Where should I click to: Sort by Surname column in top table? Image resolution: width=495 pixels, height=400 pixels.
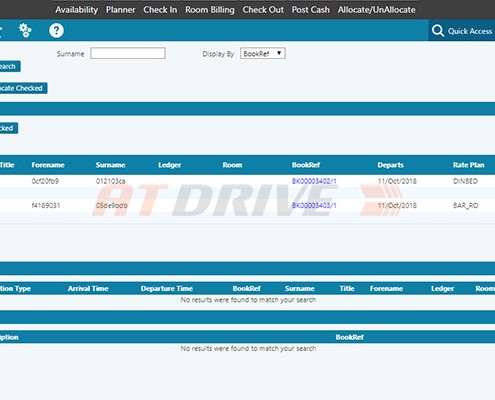click(110, 165)
